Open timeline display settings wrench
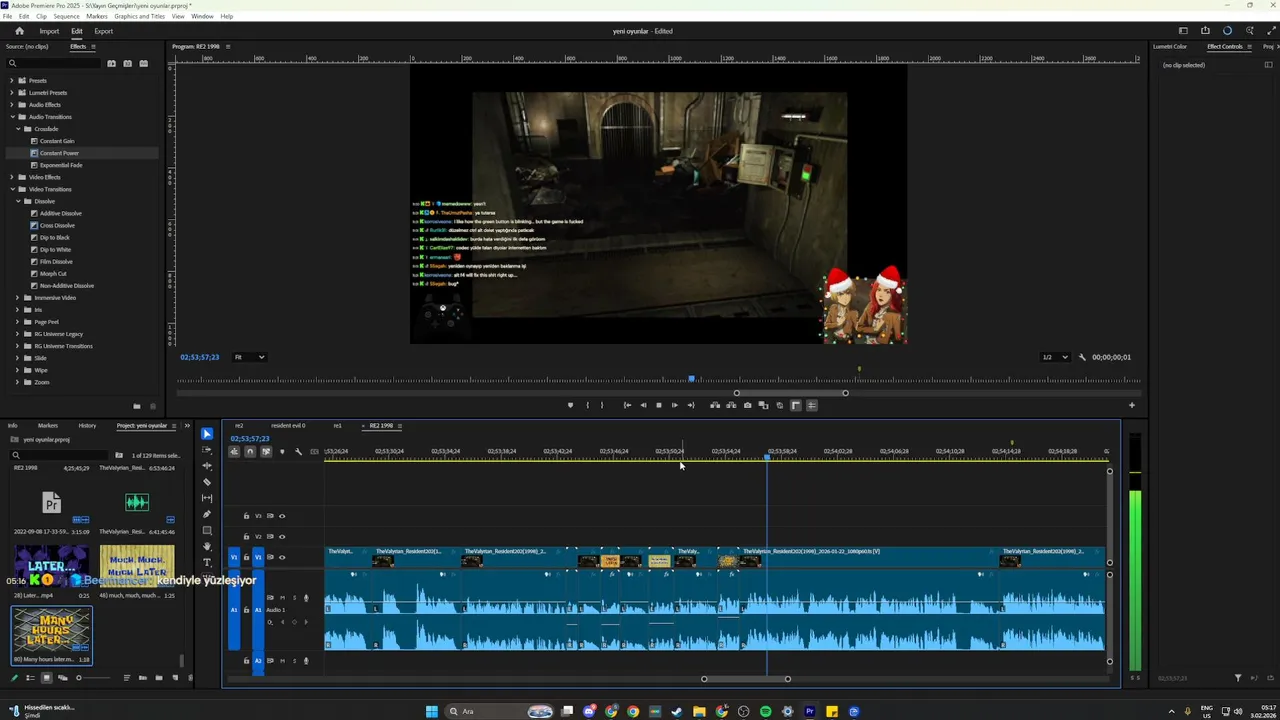Viewport: 1280px width, 720px height. (x=298, y=452)
